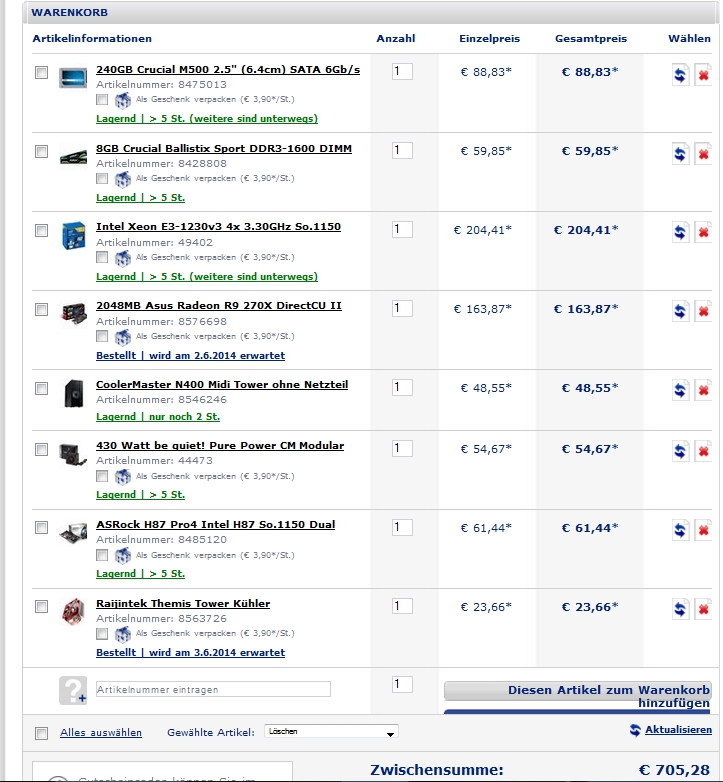Toggle the Alles auswählen checkbox
Screen dimensions: 723x782
click(41, 733)
